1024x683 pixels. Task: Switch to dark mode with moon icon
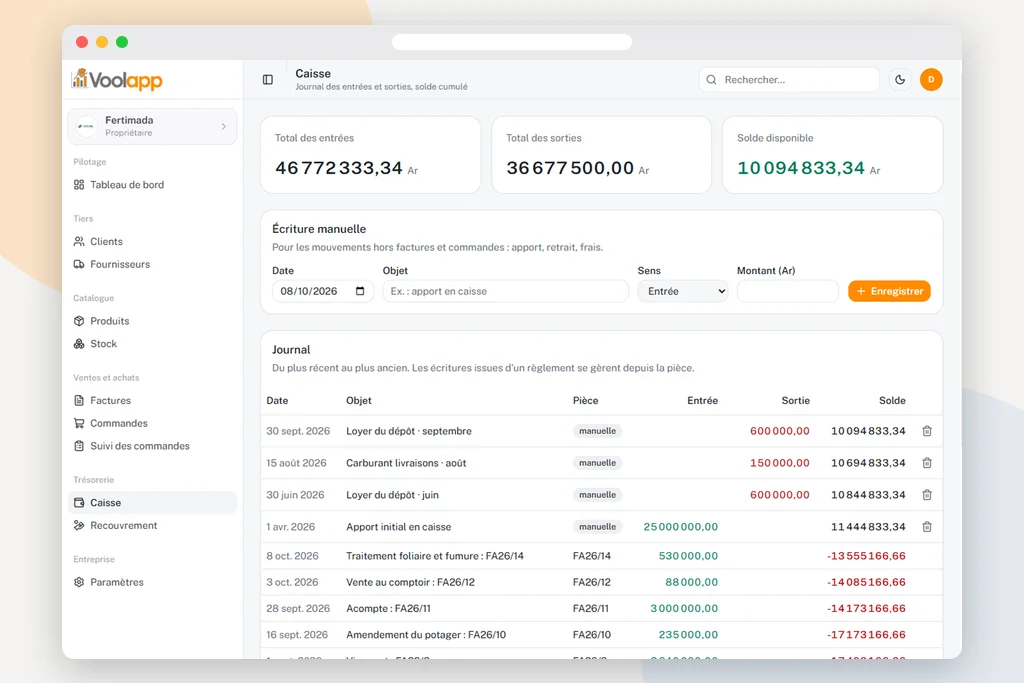[x=900, y=80]
